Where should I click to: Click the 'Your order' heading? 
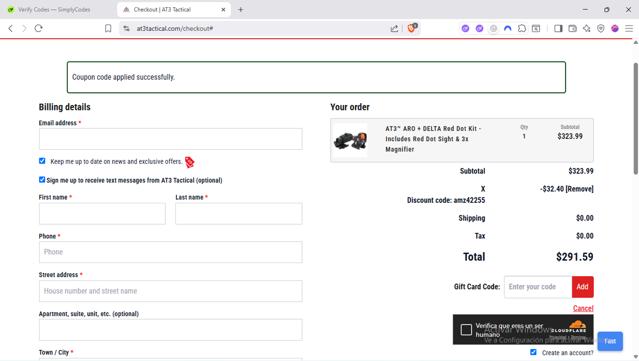click(350, 107)
